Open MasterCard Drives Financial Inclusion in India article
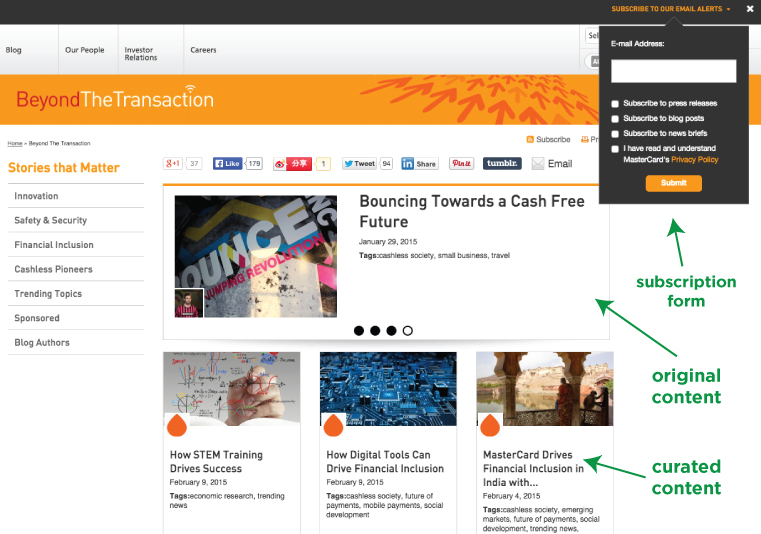The image size is (761, 534). (x=533, y=468)
